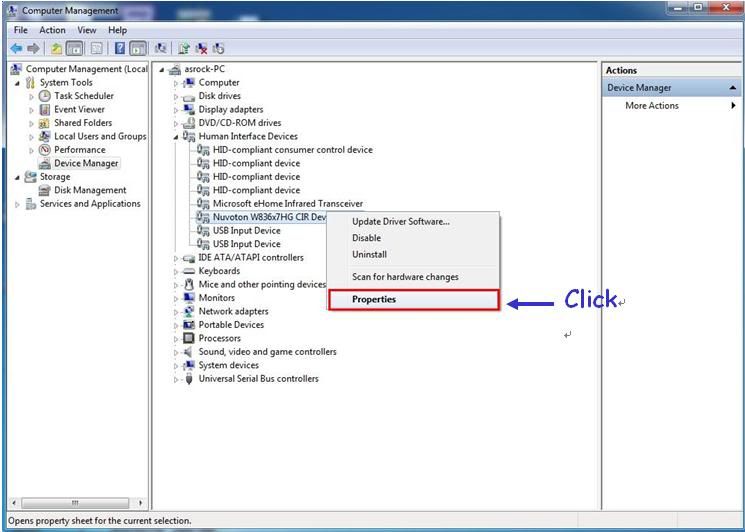
Task: Click the blue Help question mark icon
Action: [x=120, y=48]
